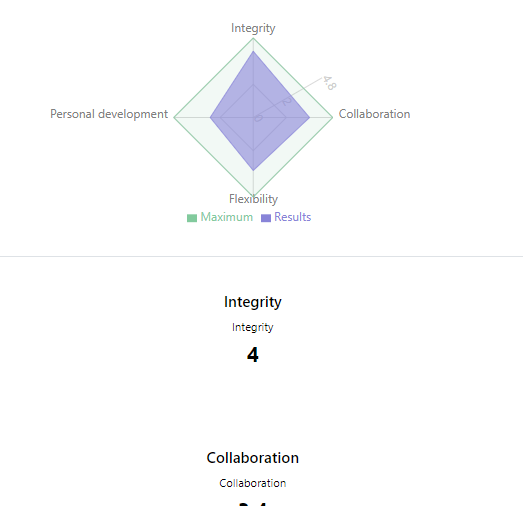The width and height of the screenshot is (523, 506).
Task: Click the green Maximum legend color box
Action: pos(192,218)
